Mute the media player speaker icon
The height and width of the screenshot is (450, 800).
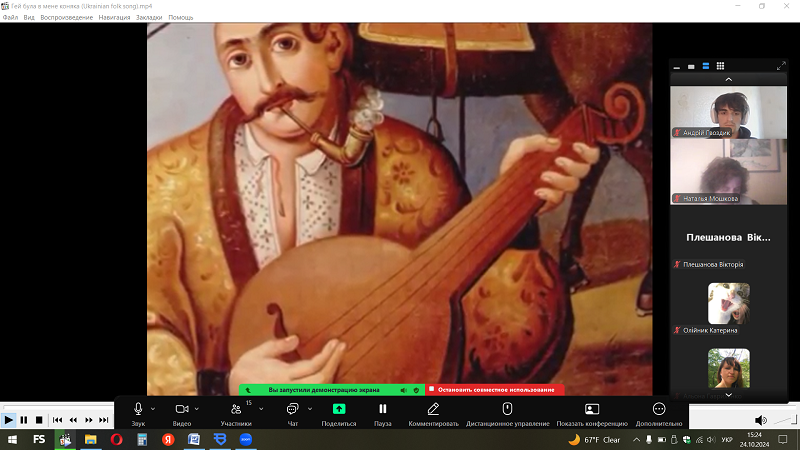click(760, 420)
